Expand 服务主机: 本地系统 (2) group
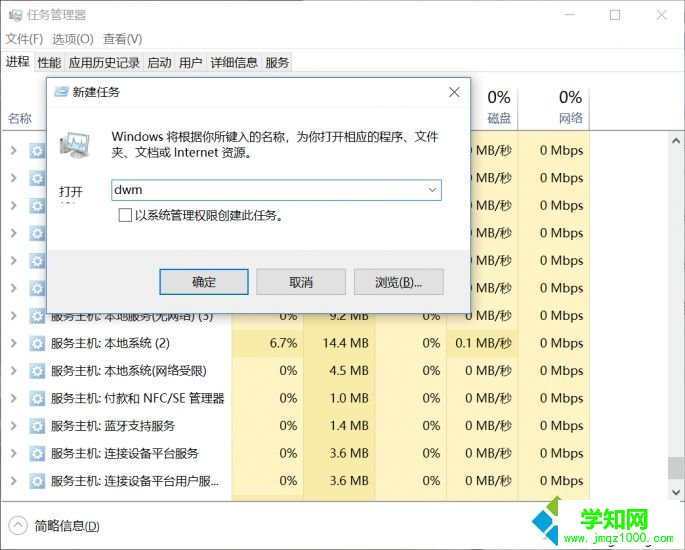685x550 pixels. click(x=14, y=343)
